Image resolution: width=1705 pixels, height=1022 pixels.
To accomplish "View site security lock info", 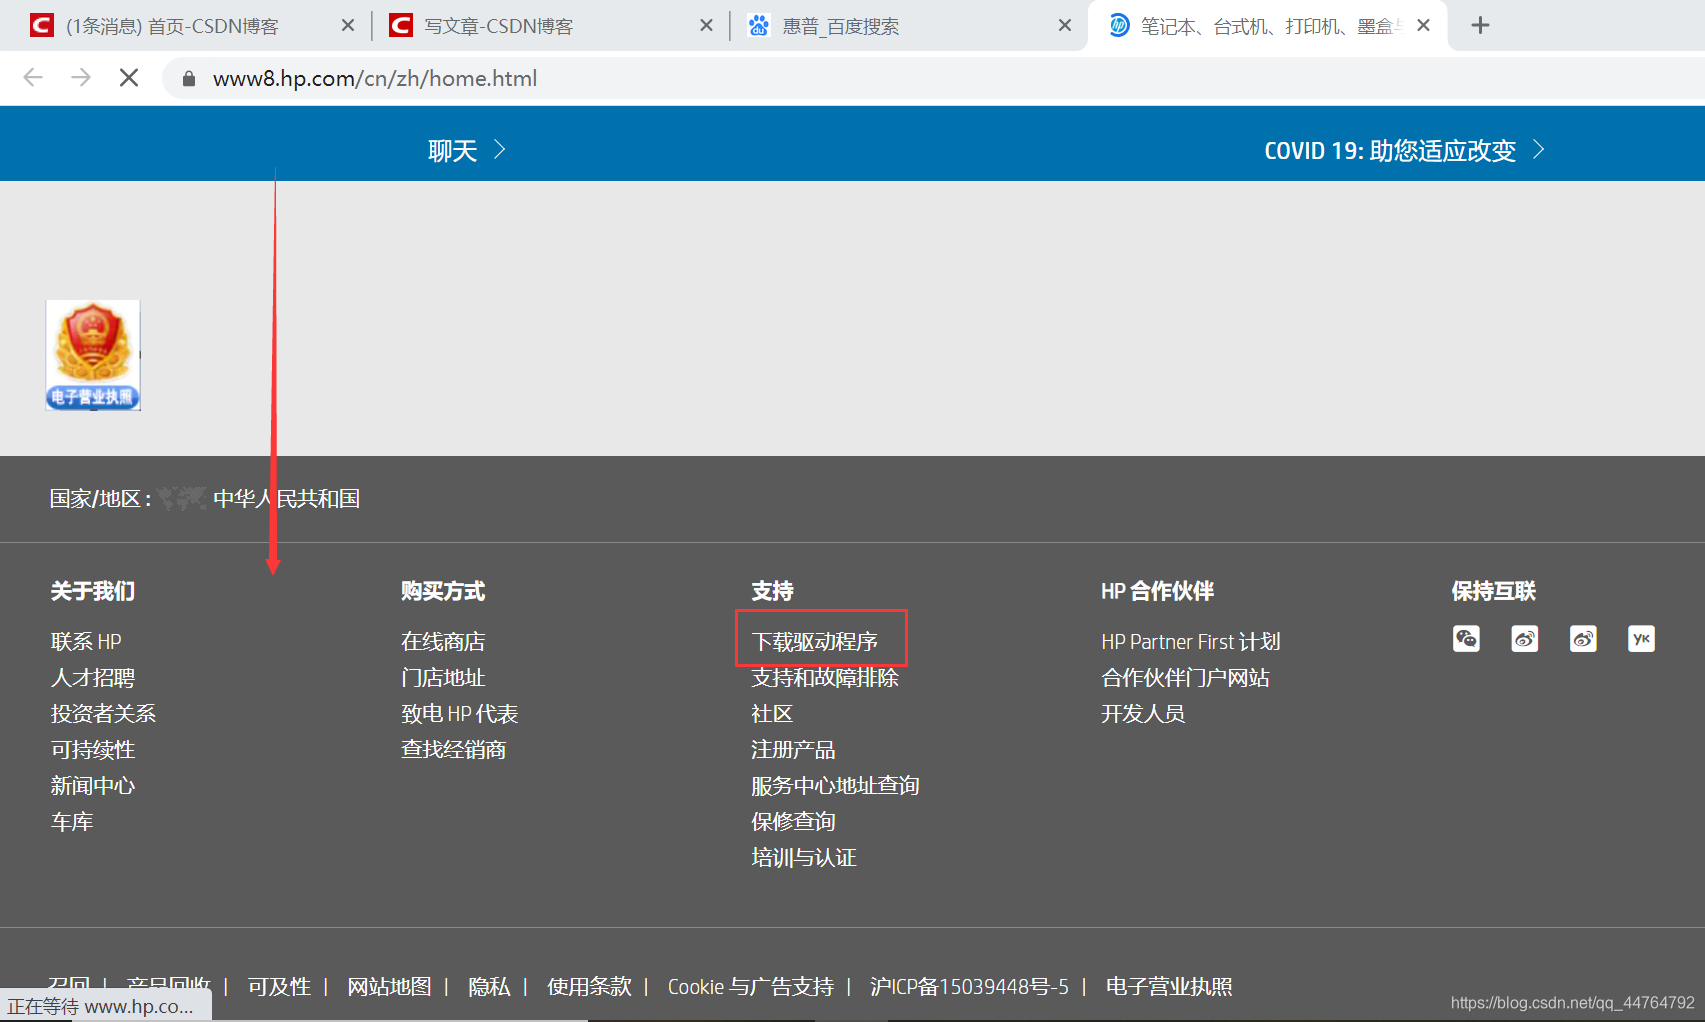I will point(189,78).
